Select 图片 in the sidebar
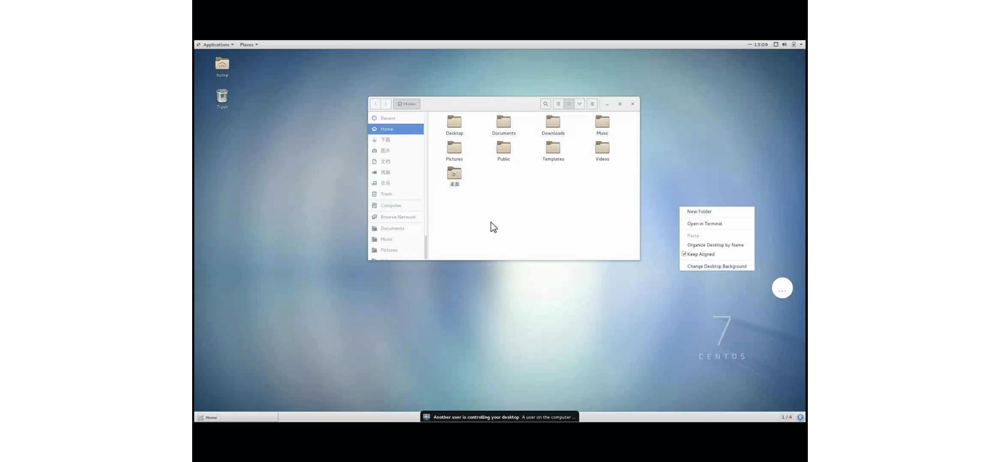 point(396,151)
